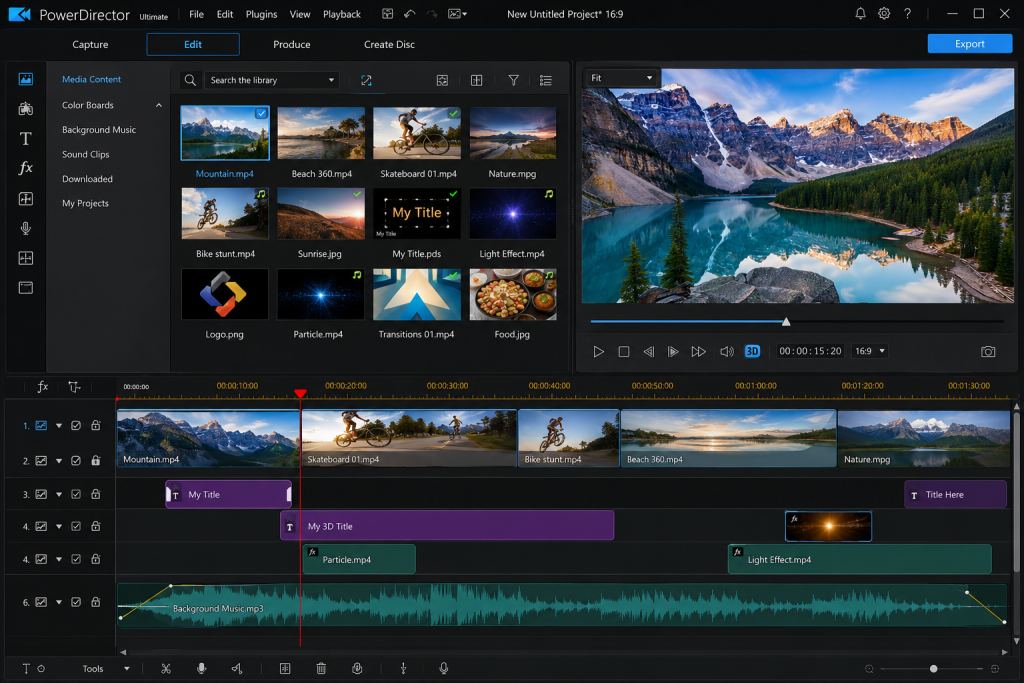Select the split scissors tool below the timeline

tap(166, 668)
